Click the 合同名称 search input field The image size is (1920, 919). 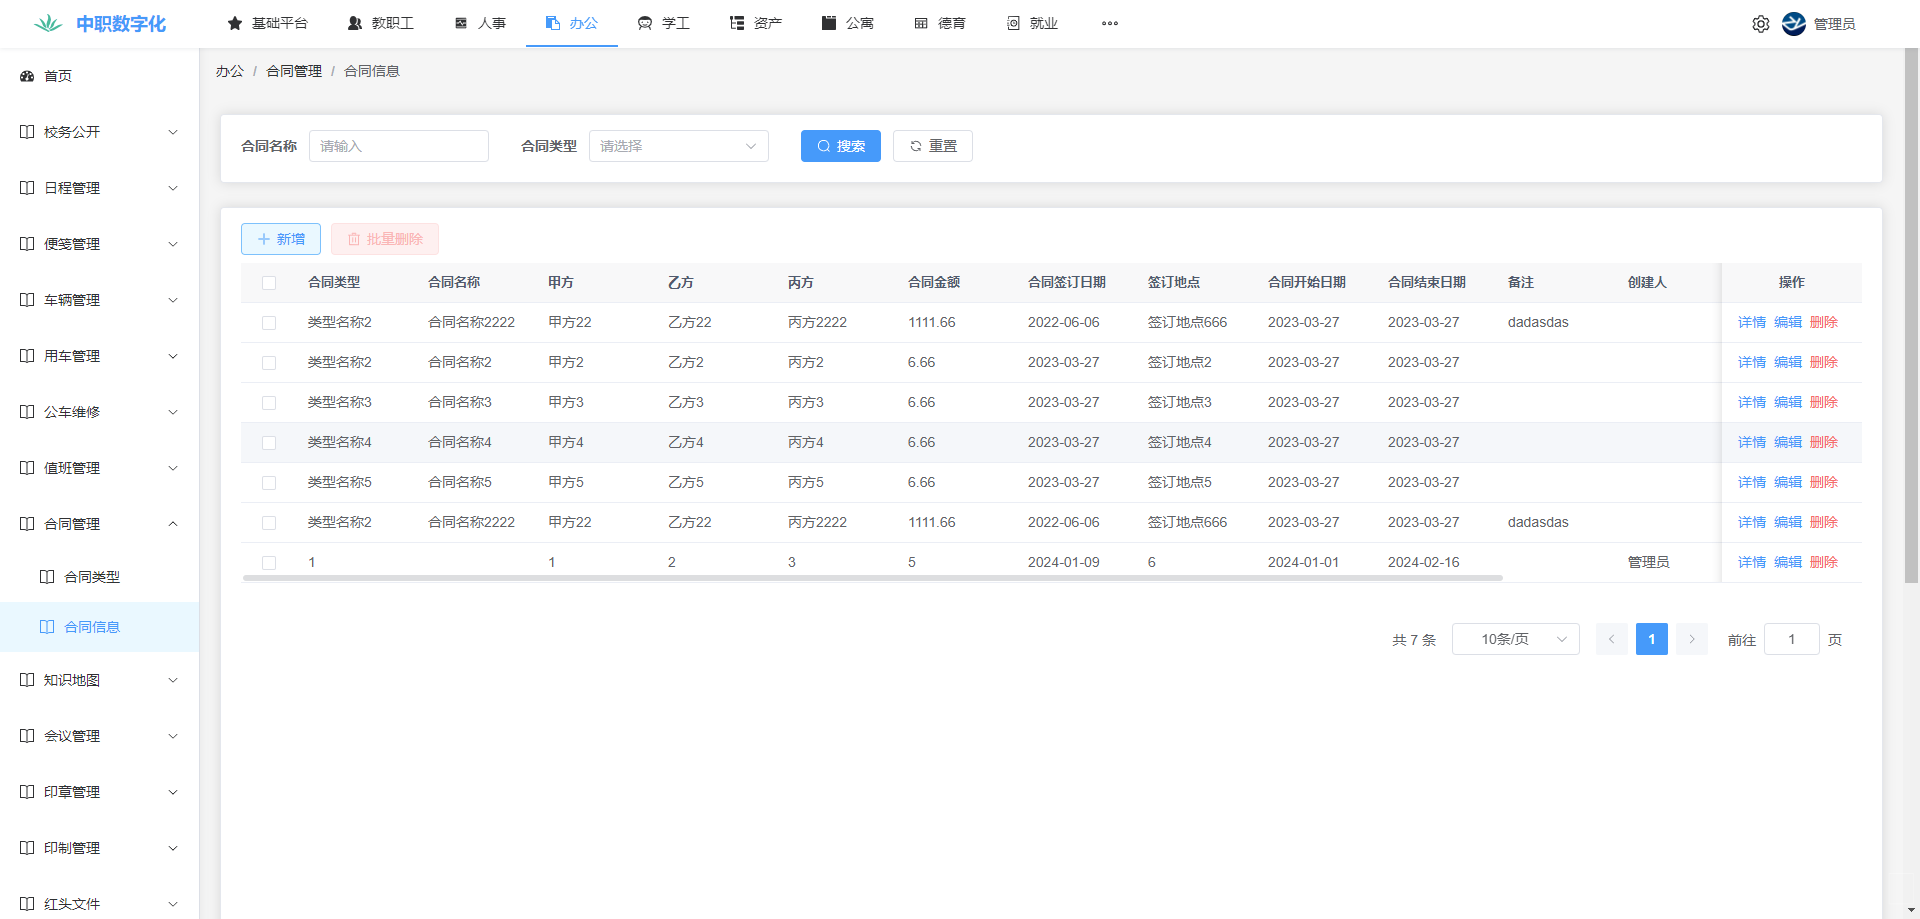(398, 146)
